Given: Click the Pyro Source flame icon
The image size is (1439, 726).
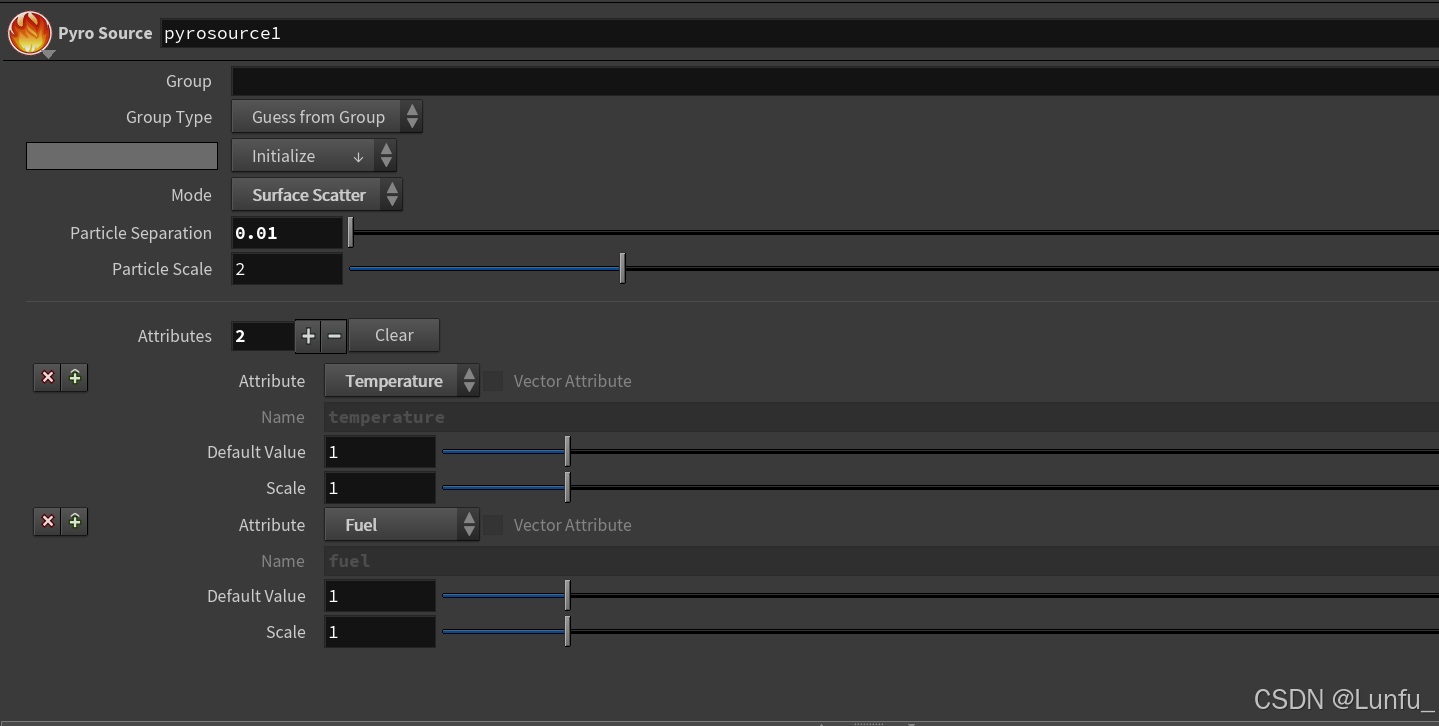Looking at the screenshot, I should (29, 32).
